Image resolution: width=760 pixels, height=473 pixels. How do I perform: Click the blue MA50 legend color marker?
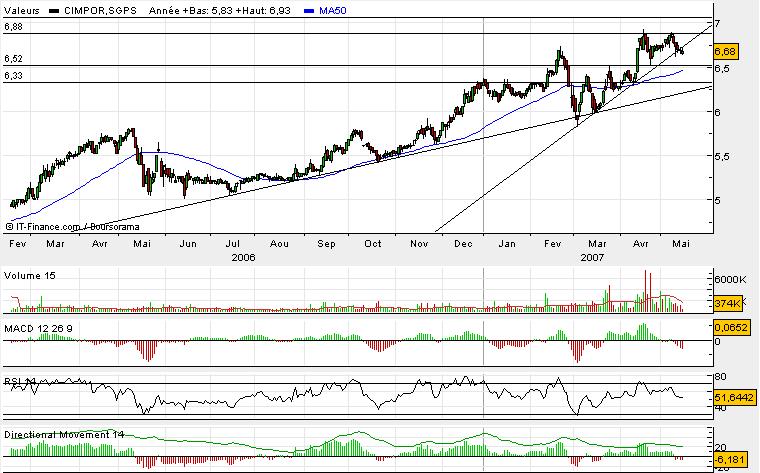tap(309, 11)
